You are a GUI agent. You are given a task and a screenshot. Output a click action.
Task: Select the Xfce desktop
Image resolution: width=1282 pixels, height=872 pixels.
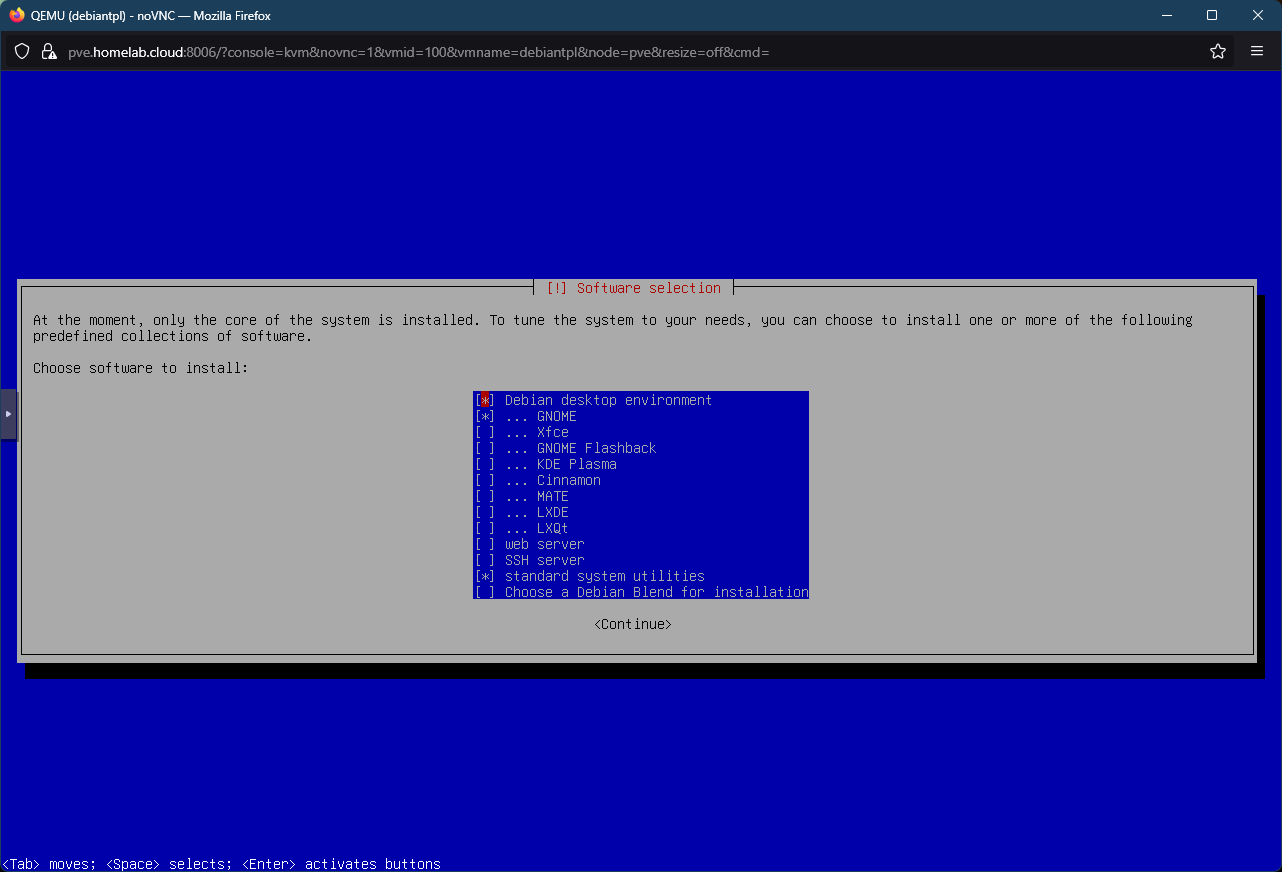click(x=485, y=432)
